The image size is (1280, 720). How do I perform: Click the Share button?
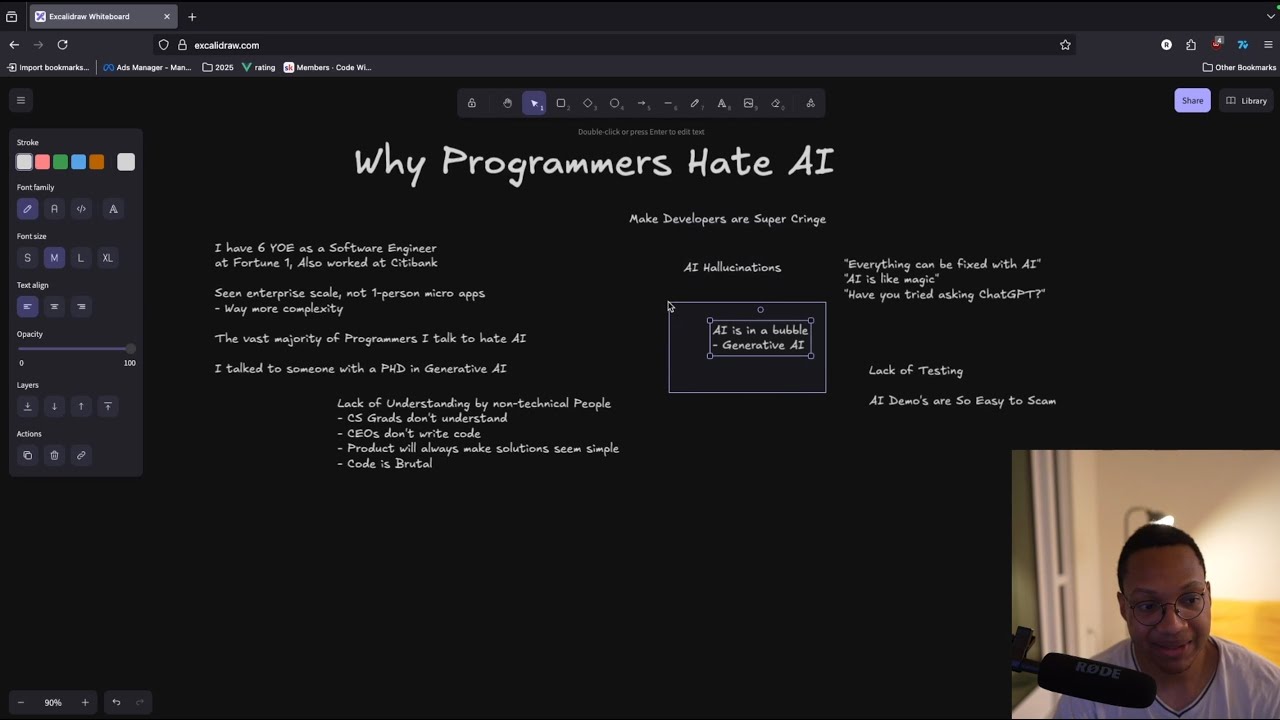click(1192, 100)
